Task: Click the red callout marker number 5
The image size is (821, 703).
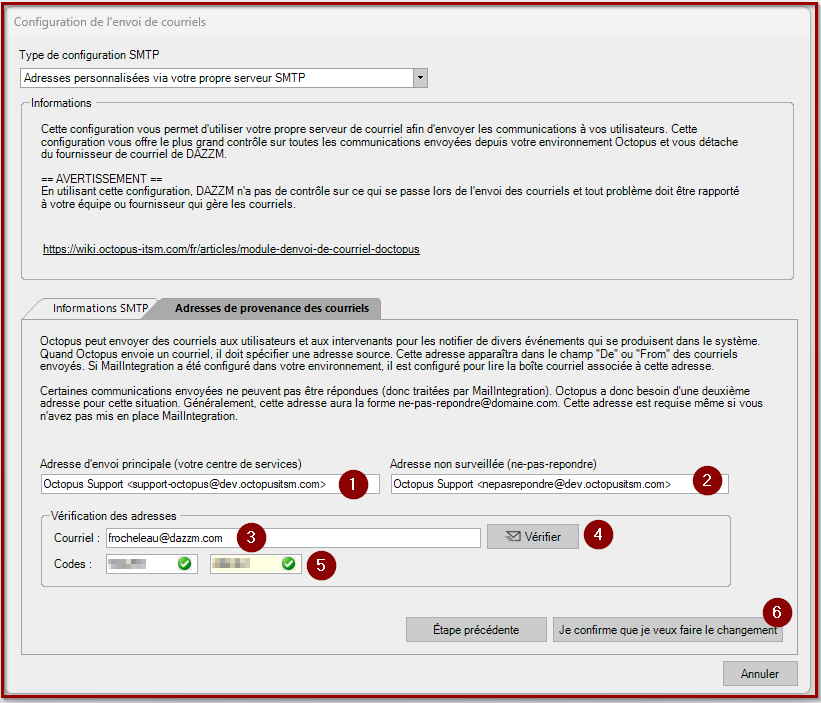Action: (320, 564)
